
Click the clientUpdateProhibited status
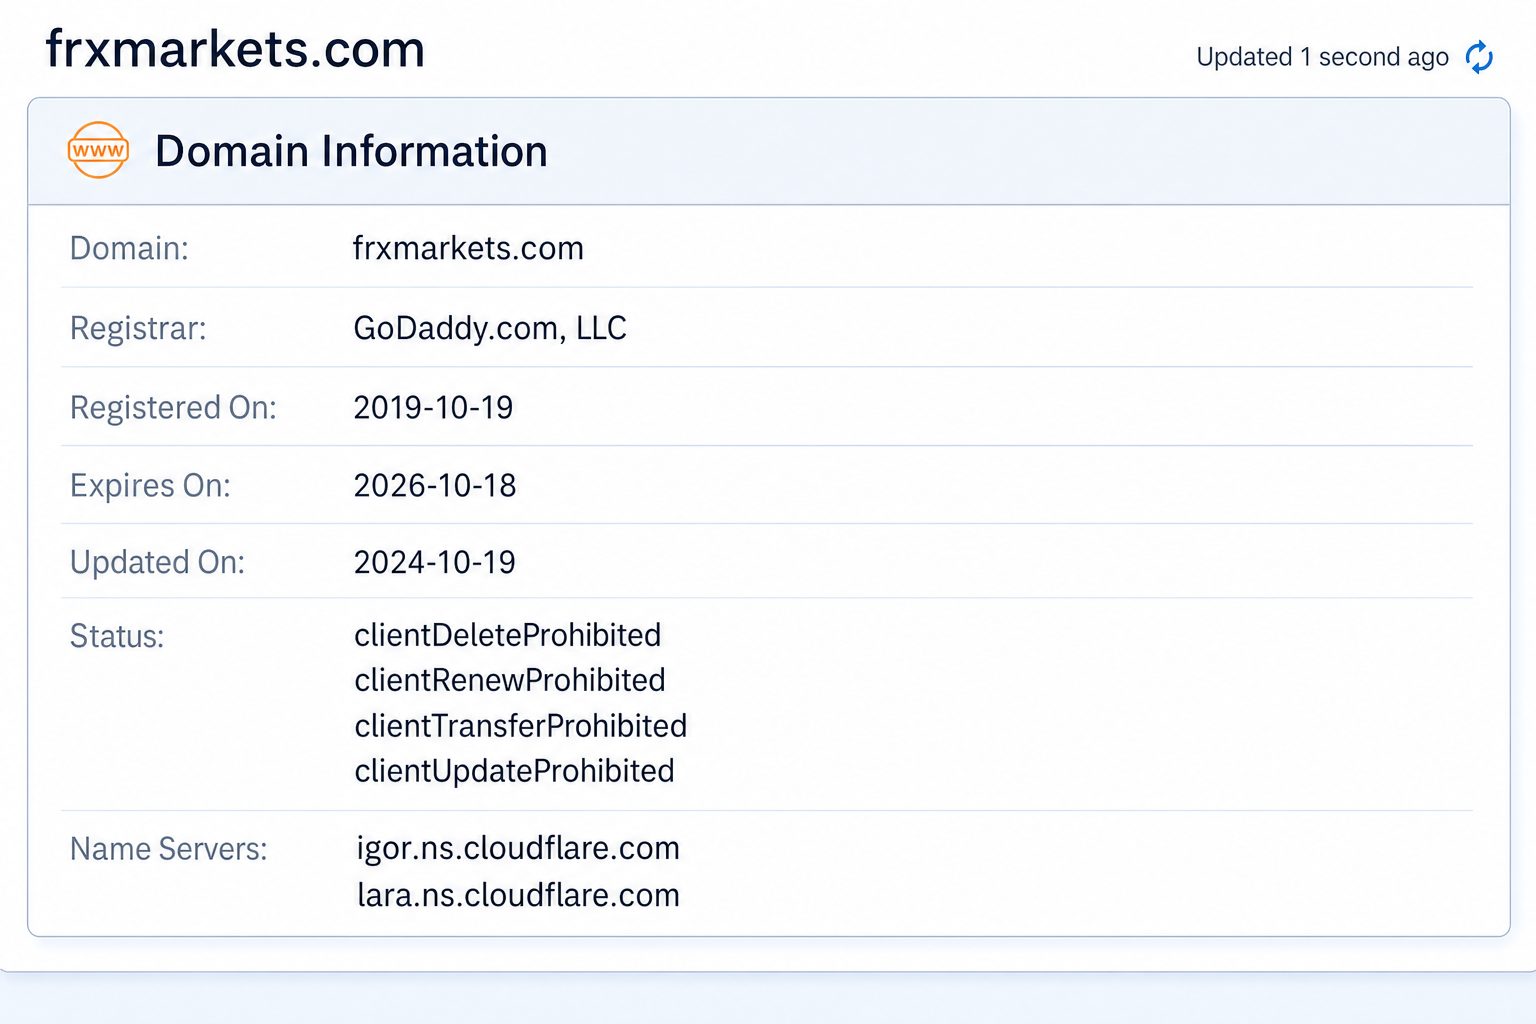click(x=514, y=771)
